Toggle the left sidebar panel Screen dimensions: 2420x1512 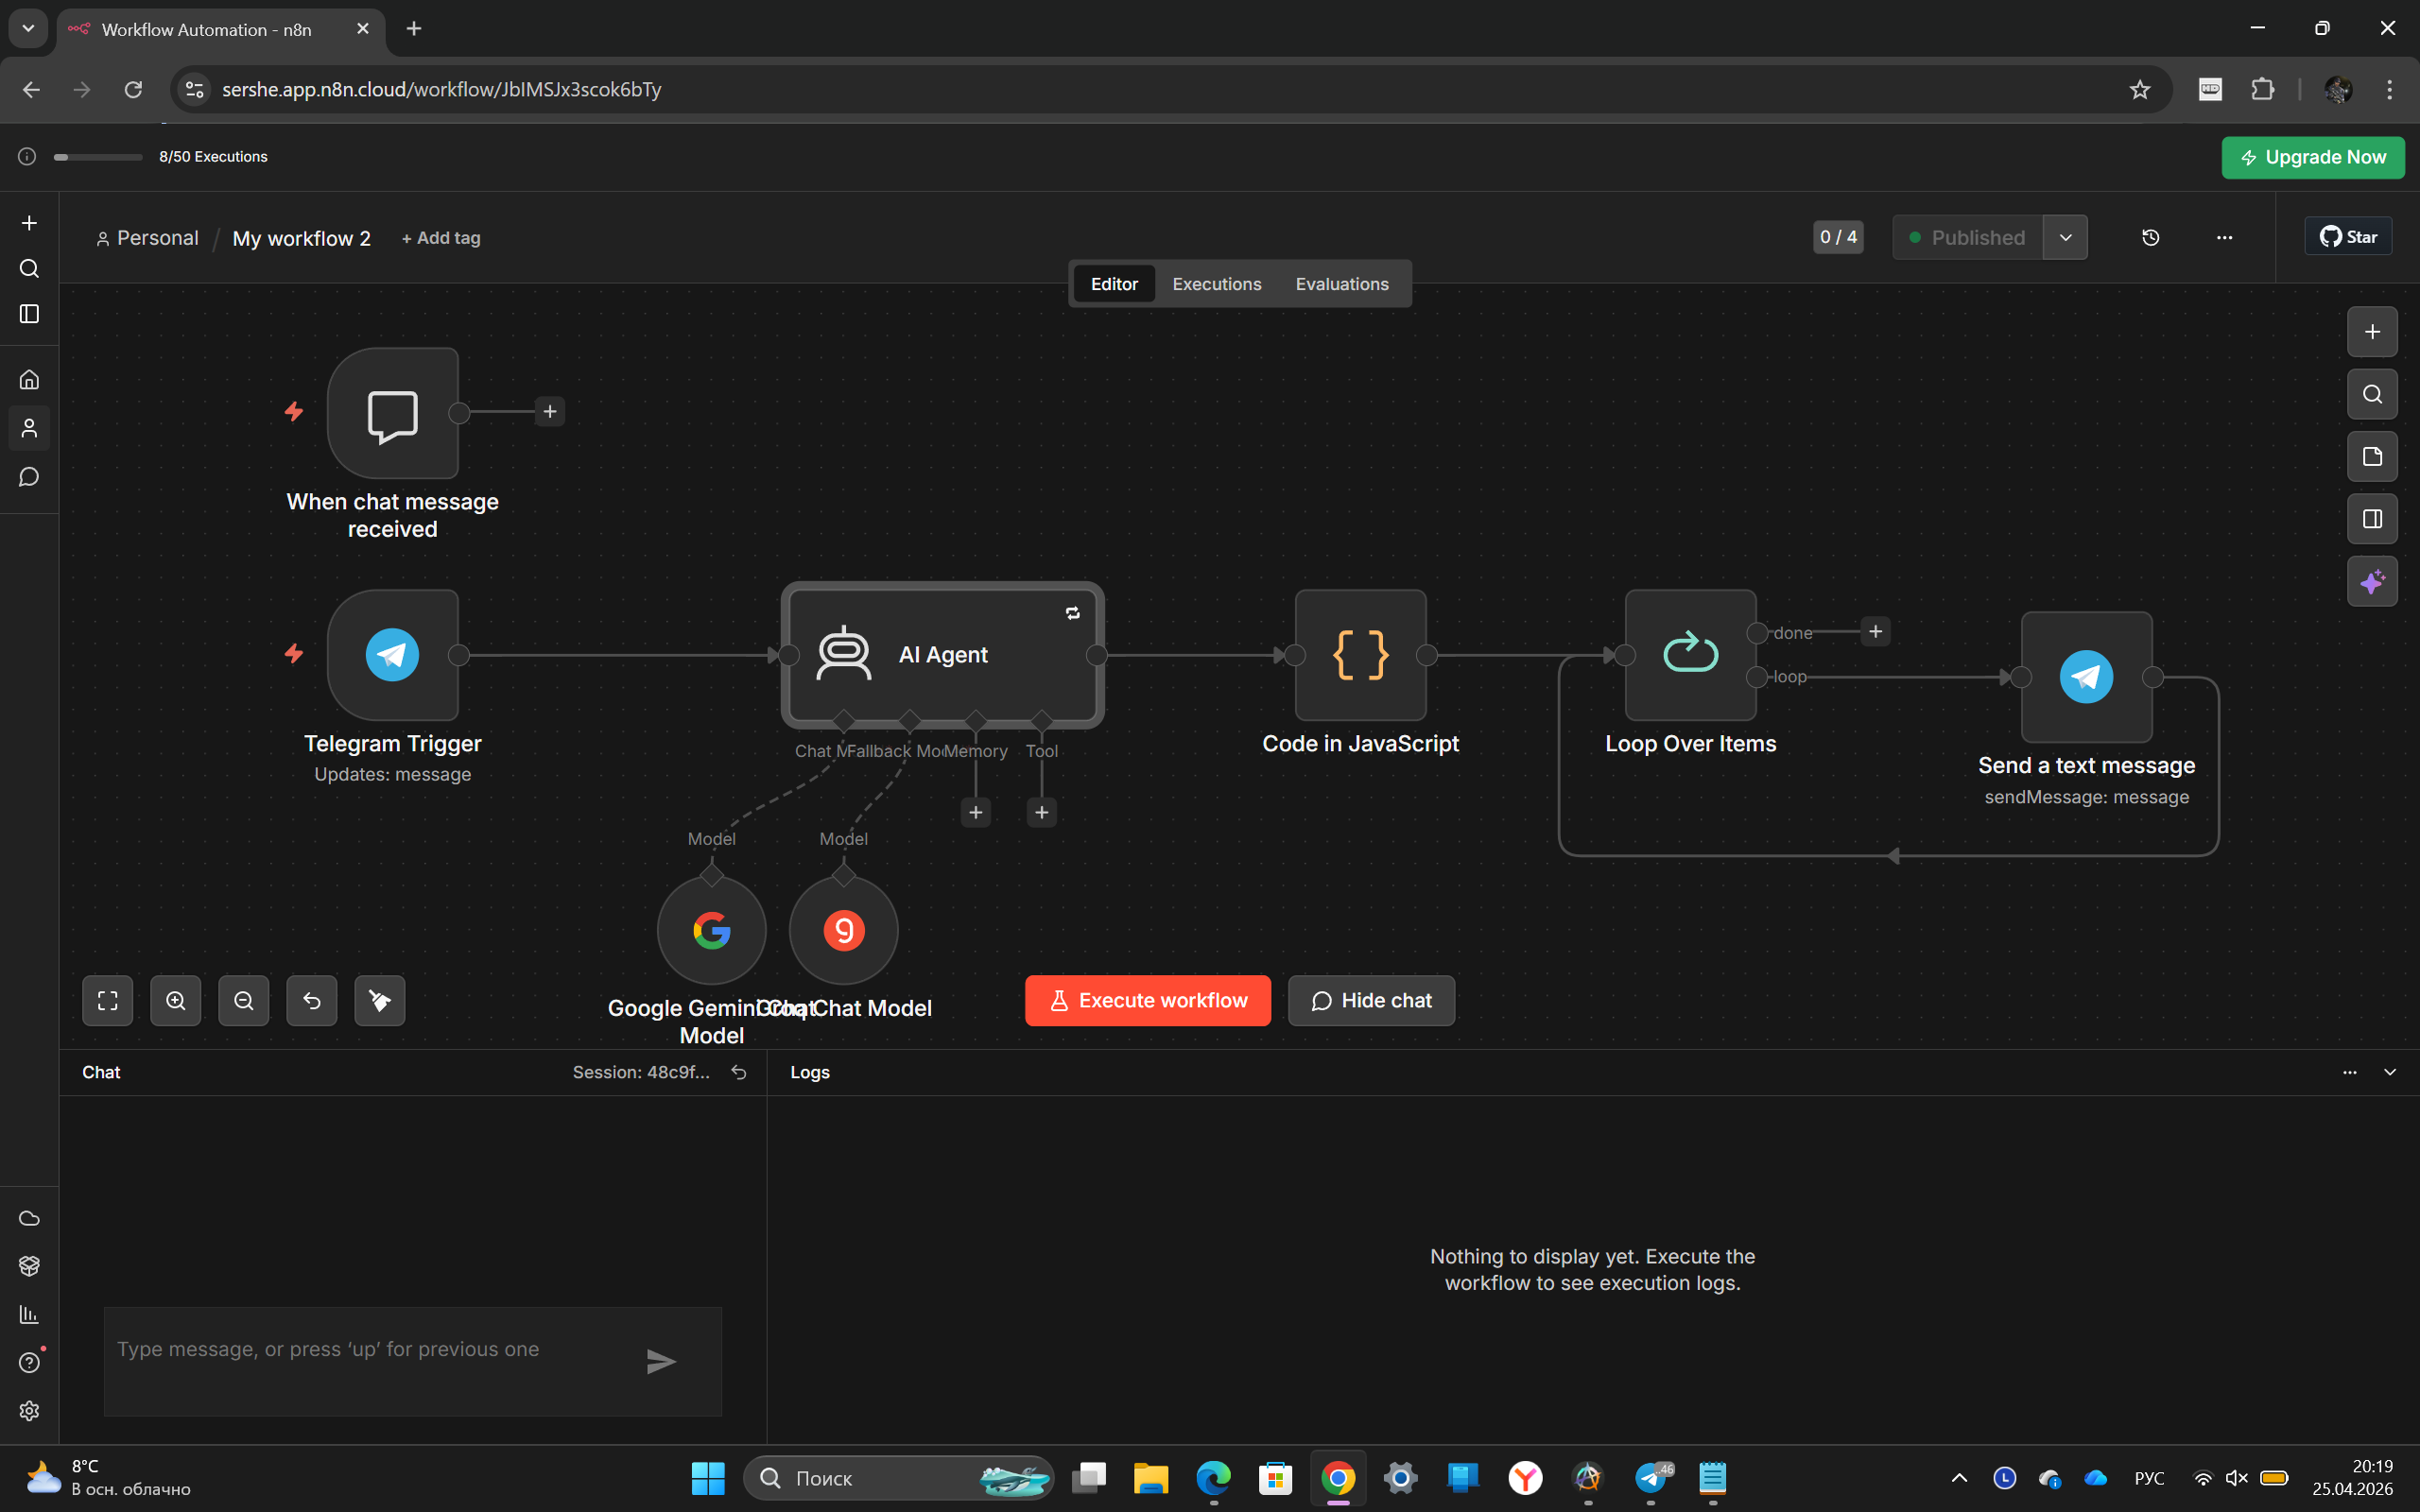click(29, 314)
